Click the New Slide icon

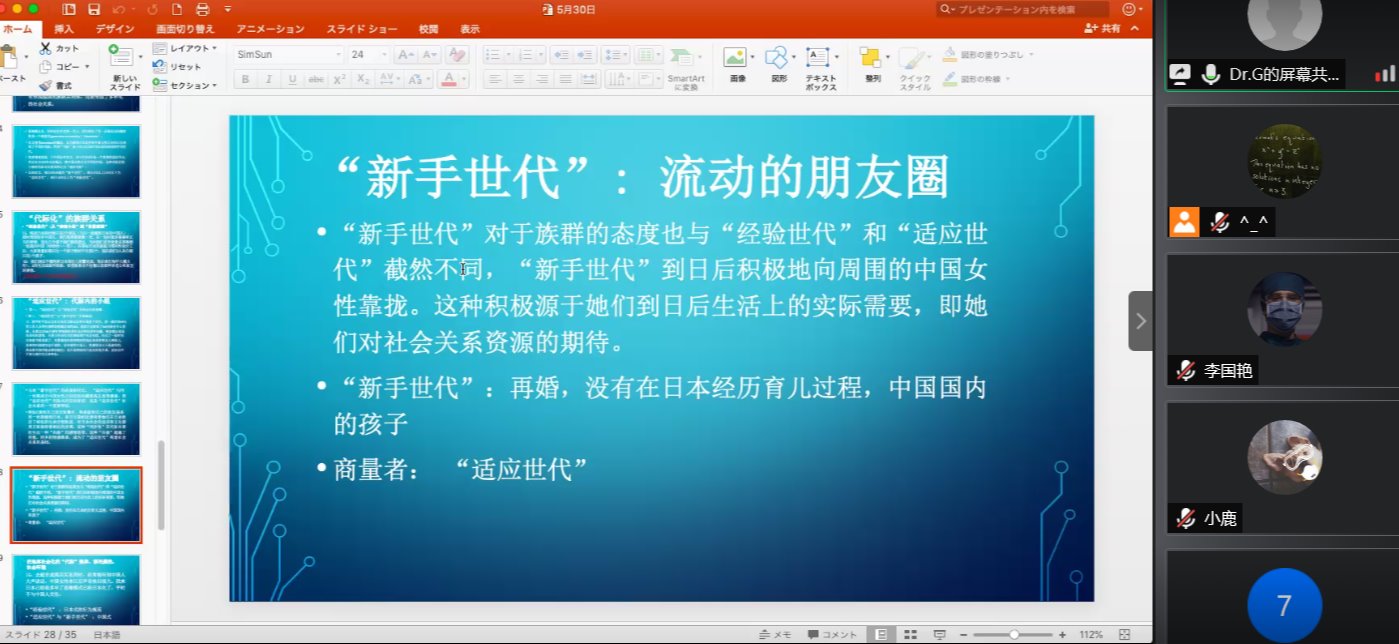(126, 58)
